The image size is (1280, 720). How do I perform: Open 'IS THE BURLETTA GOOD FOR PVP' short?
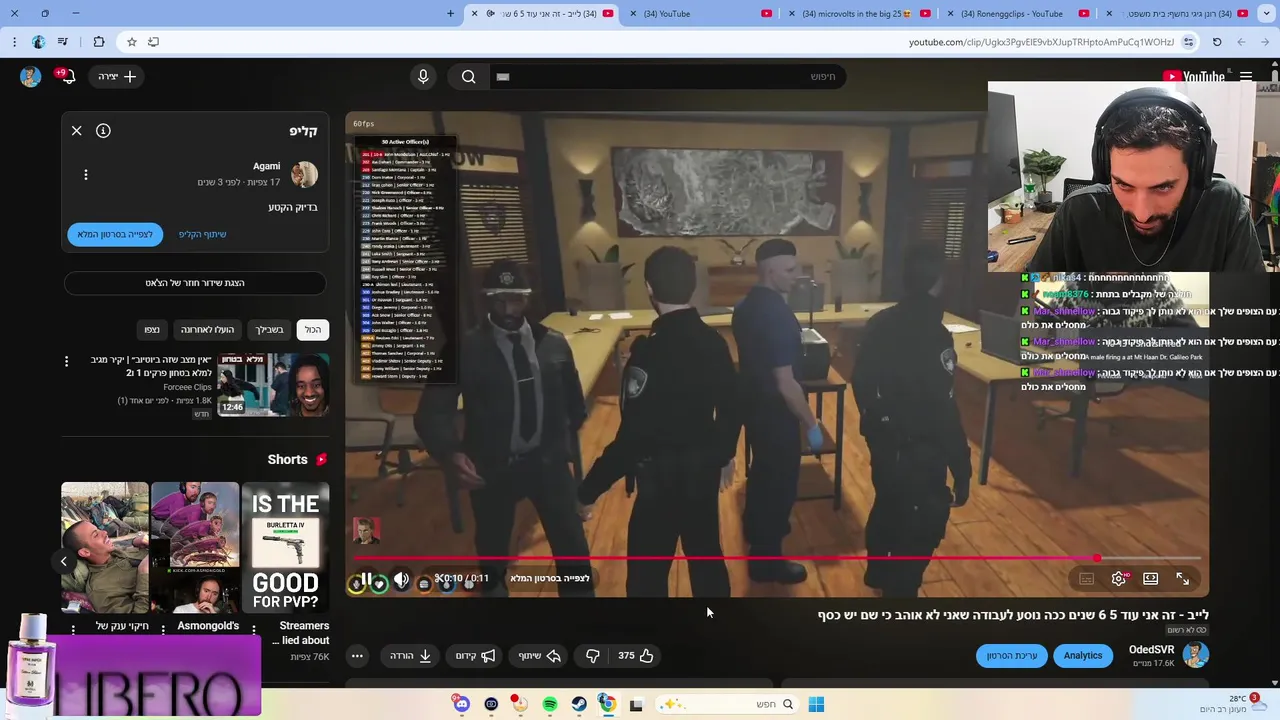coord(285,547)
